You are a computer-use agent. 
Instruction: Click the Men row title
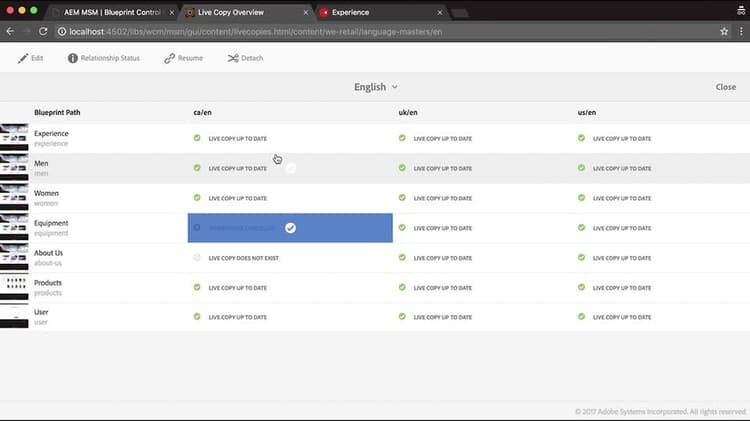tap(41, 163)
